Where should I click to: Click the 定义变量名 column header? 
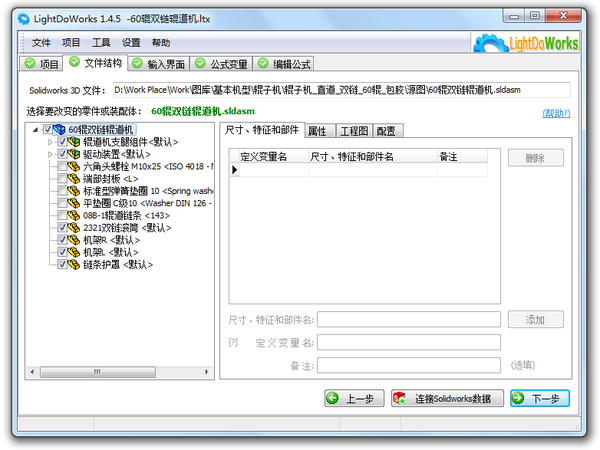273,157
